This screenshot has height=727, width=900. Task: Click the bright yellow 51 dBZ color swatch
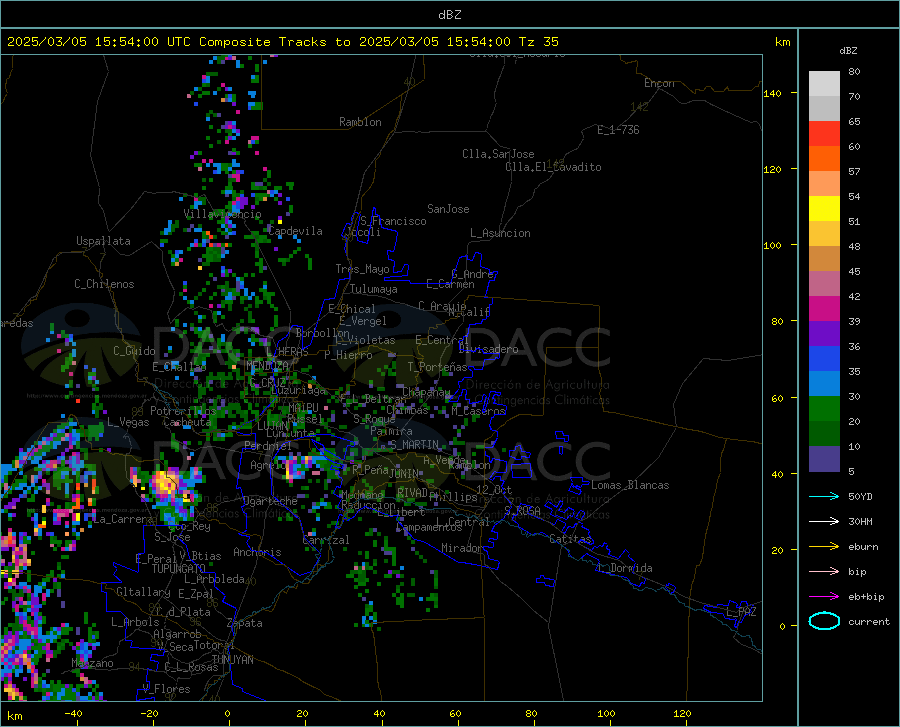point(824,209)
